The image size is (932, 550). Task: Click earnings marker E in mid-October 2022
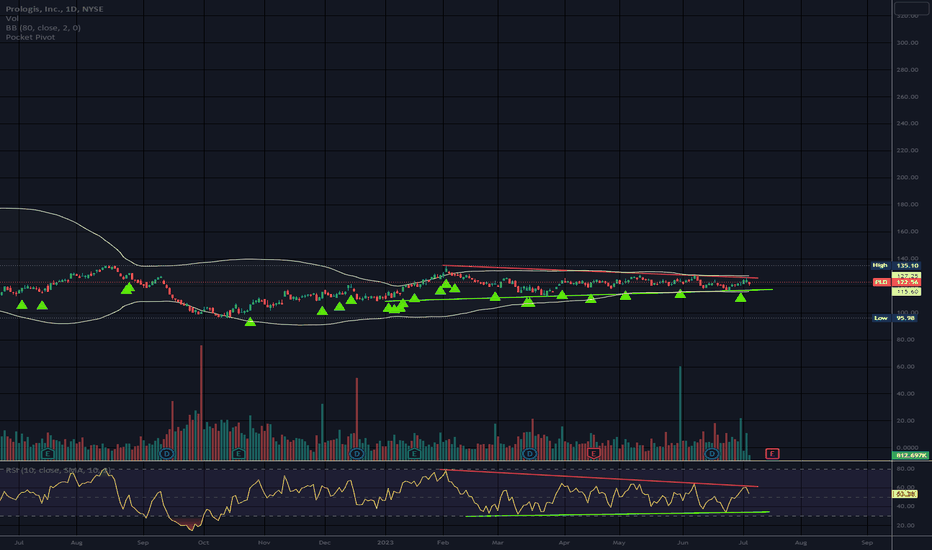(238, 454)
